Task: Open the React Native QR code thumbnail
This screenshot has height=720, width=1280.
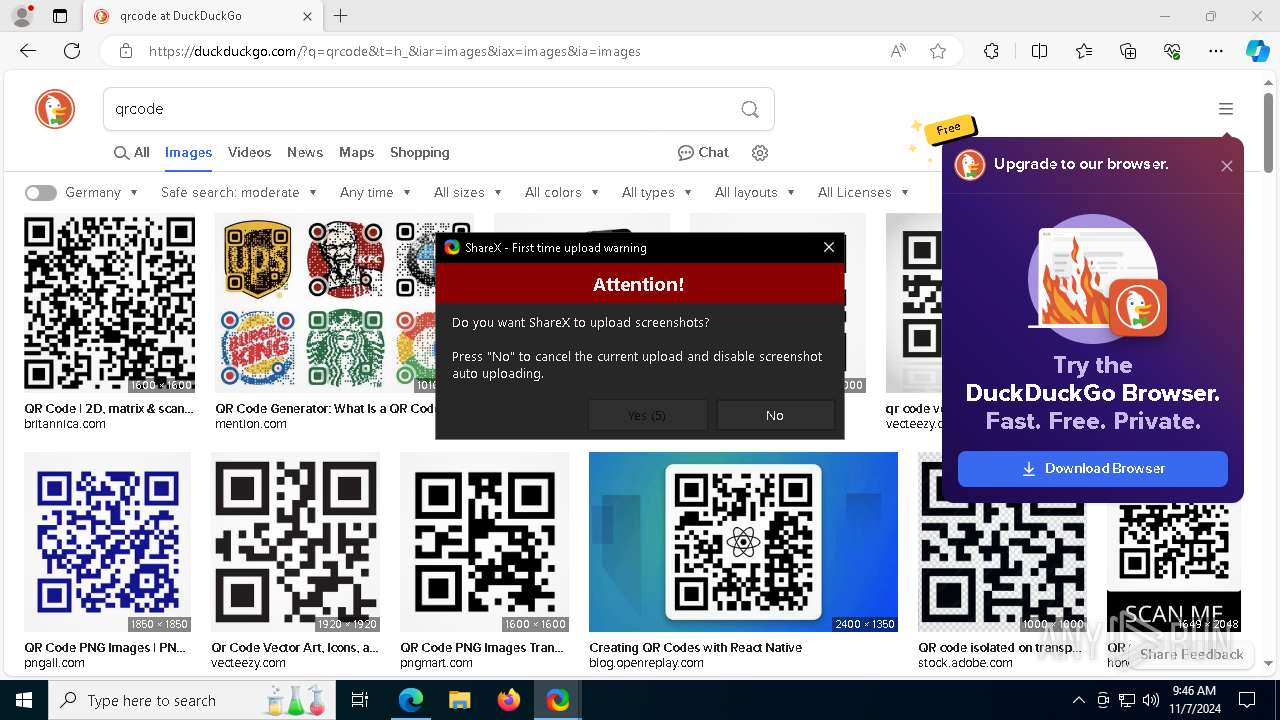Action: (x=743, y=542)
